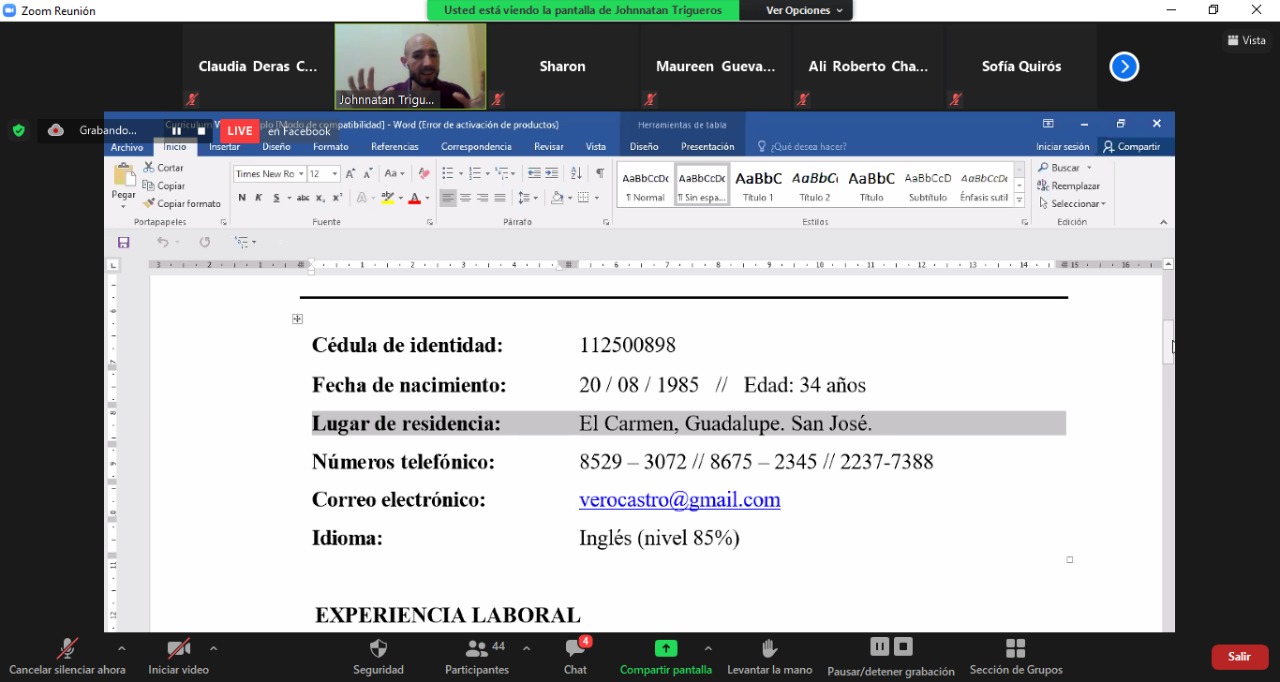The width and height of the screenshot is (1280, 682).
Task: Click next arrow to show more participants
Action: 1124,67
